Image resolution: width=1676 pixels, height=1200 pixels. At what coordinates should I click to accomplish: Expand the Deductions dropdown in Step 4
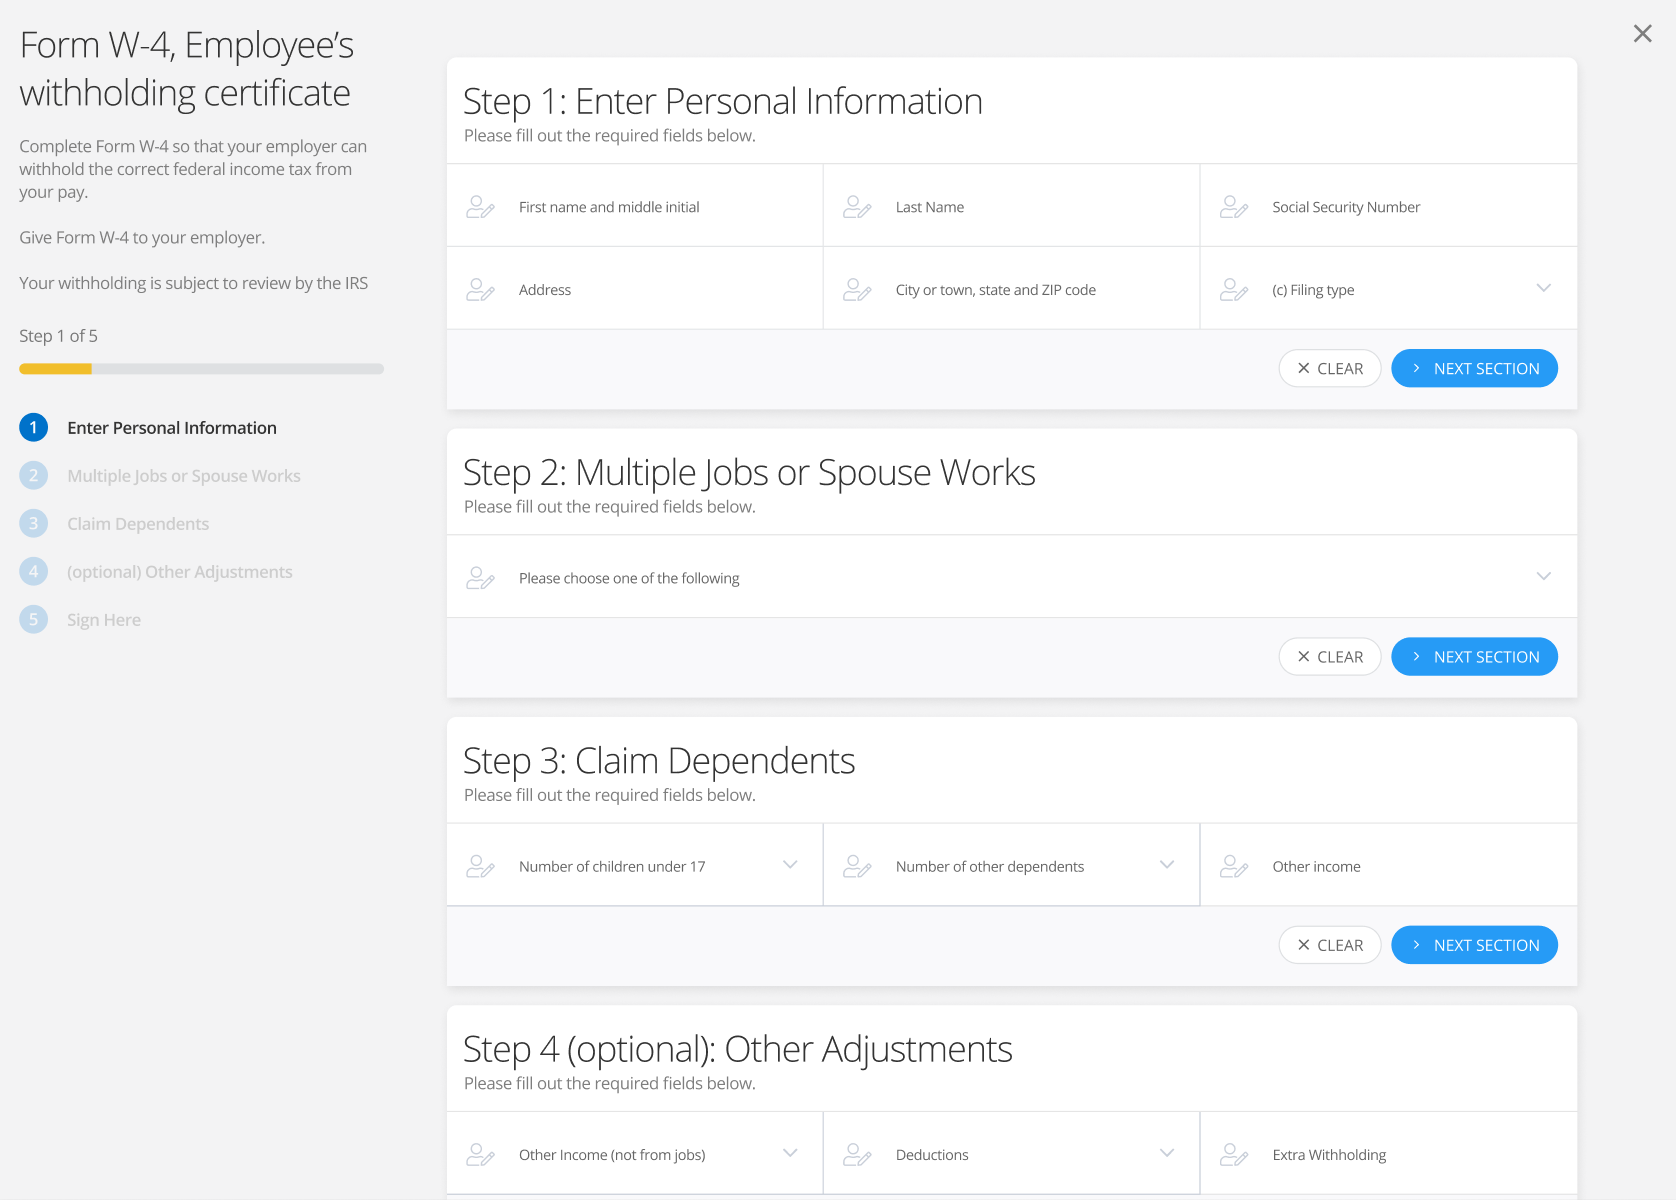coord(1166,1152)
